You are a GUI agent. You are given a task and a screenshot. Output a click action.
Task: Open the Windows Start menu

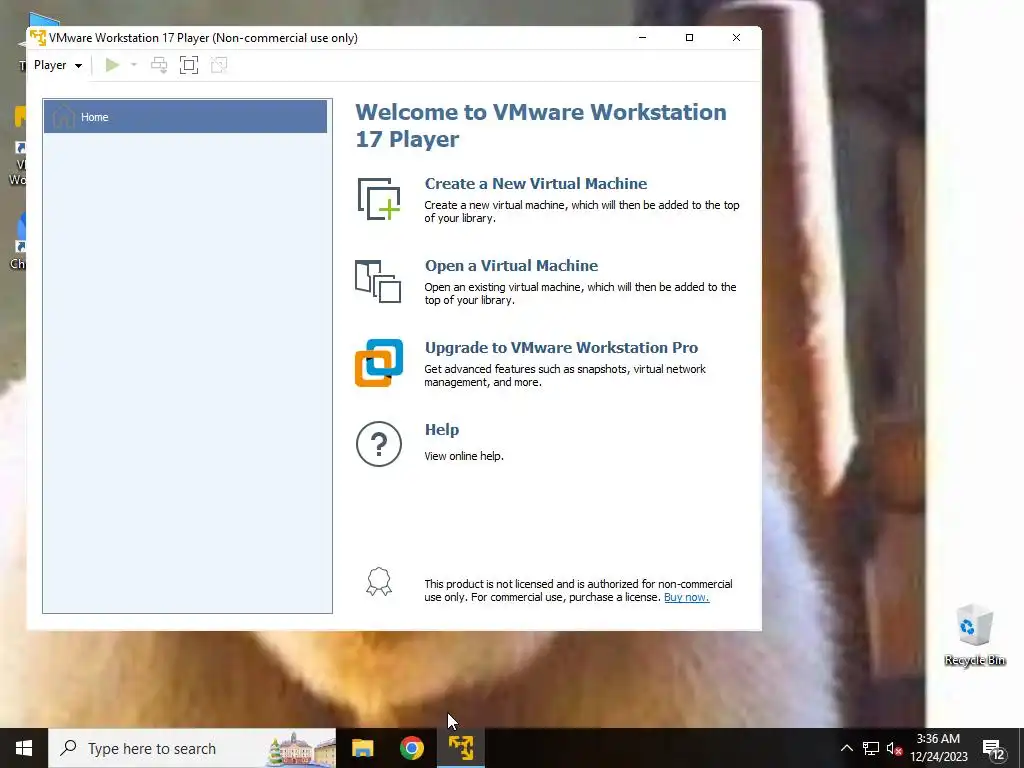point(24,748)
